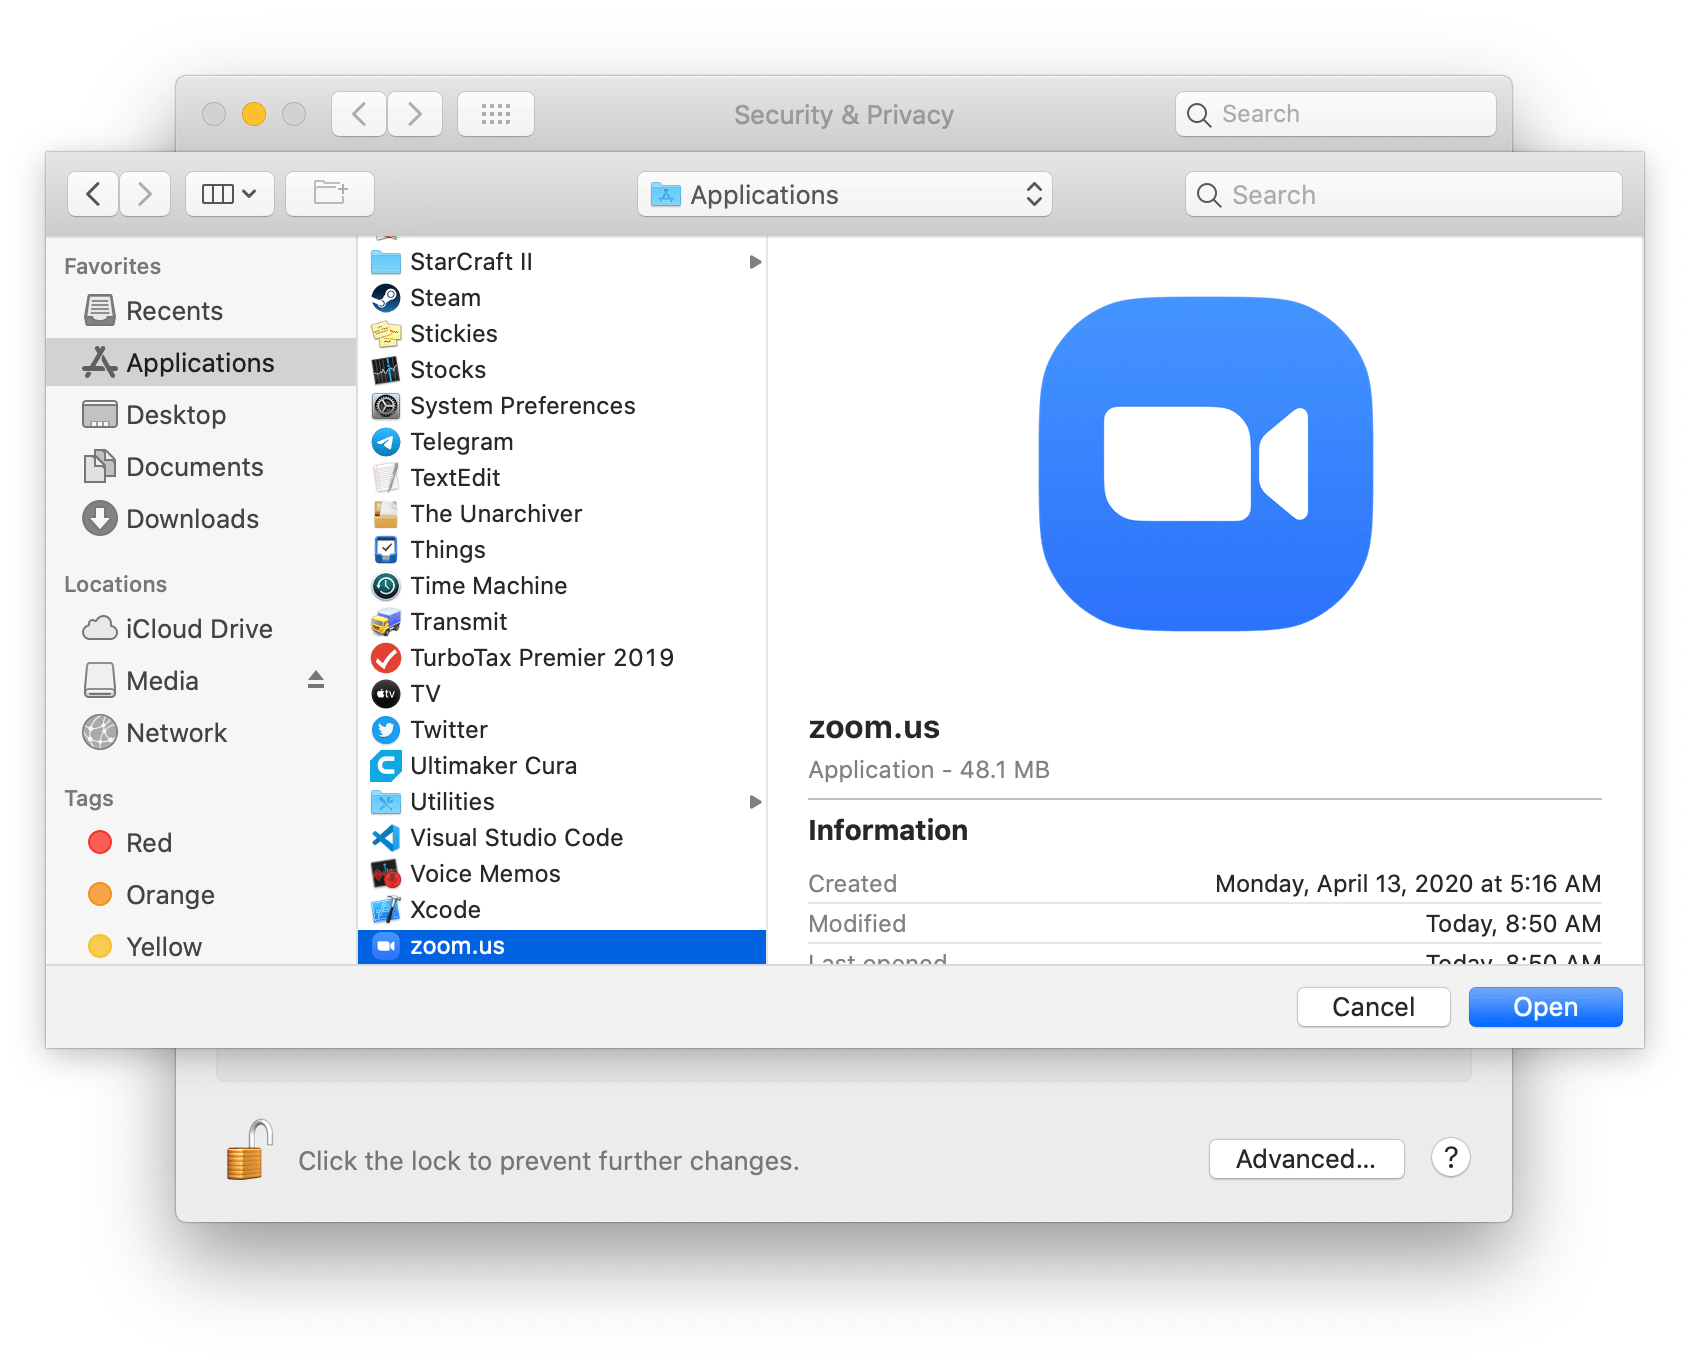Click the Time Machine app icon
This screenshot has width=1690, height=1370.
386,585
